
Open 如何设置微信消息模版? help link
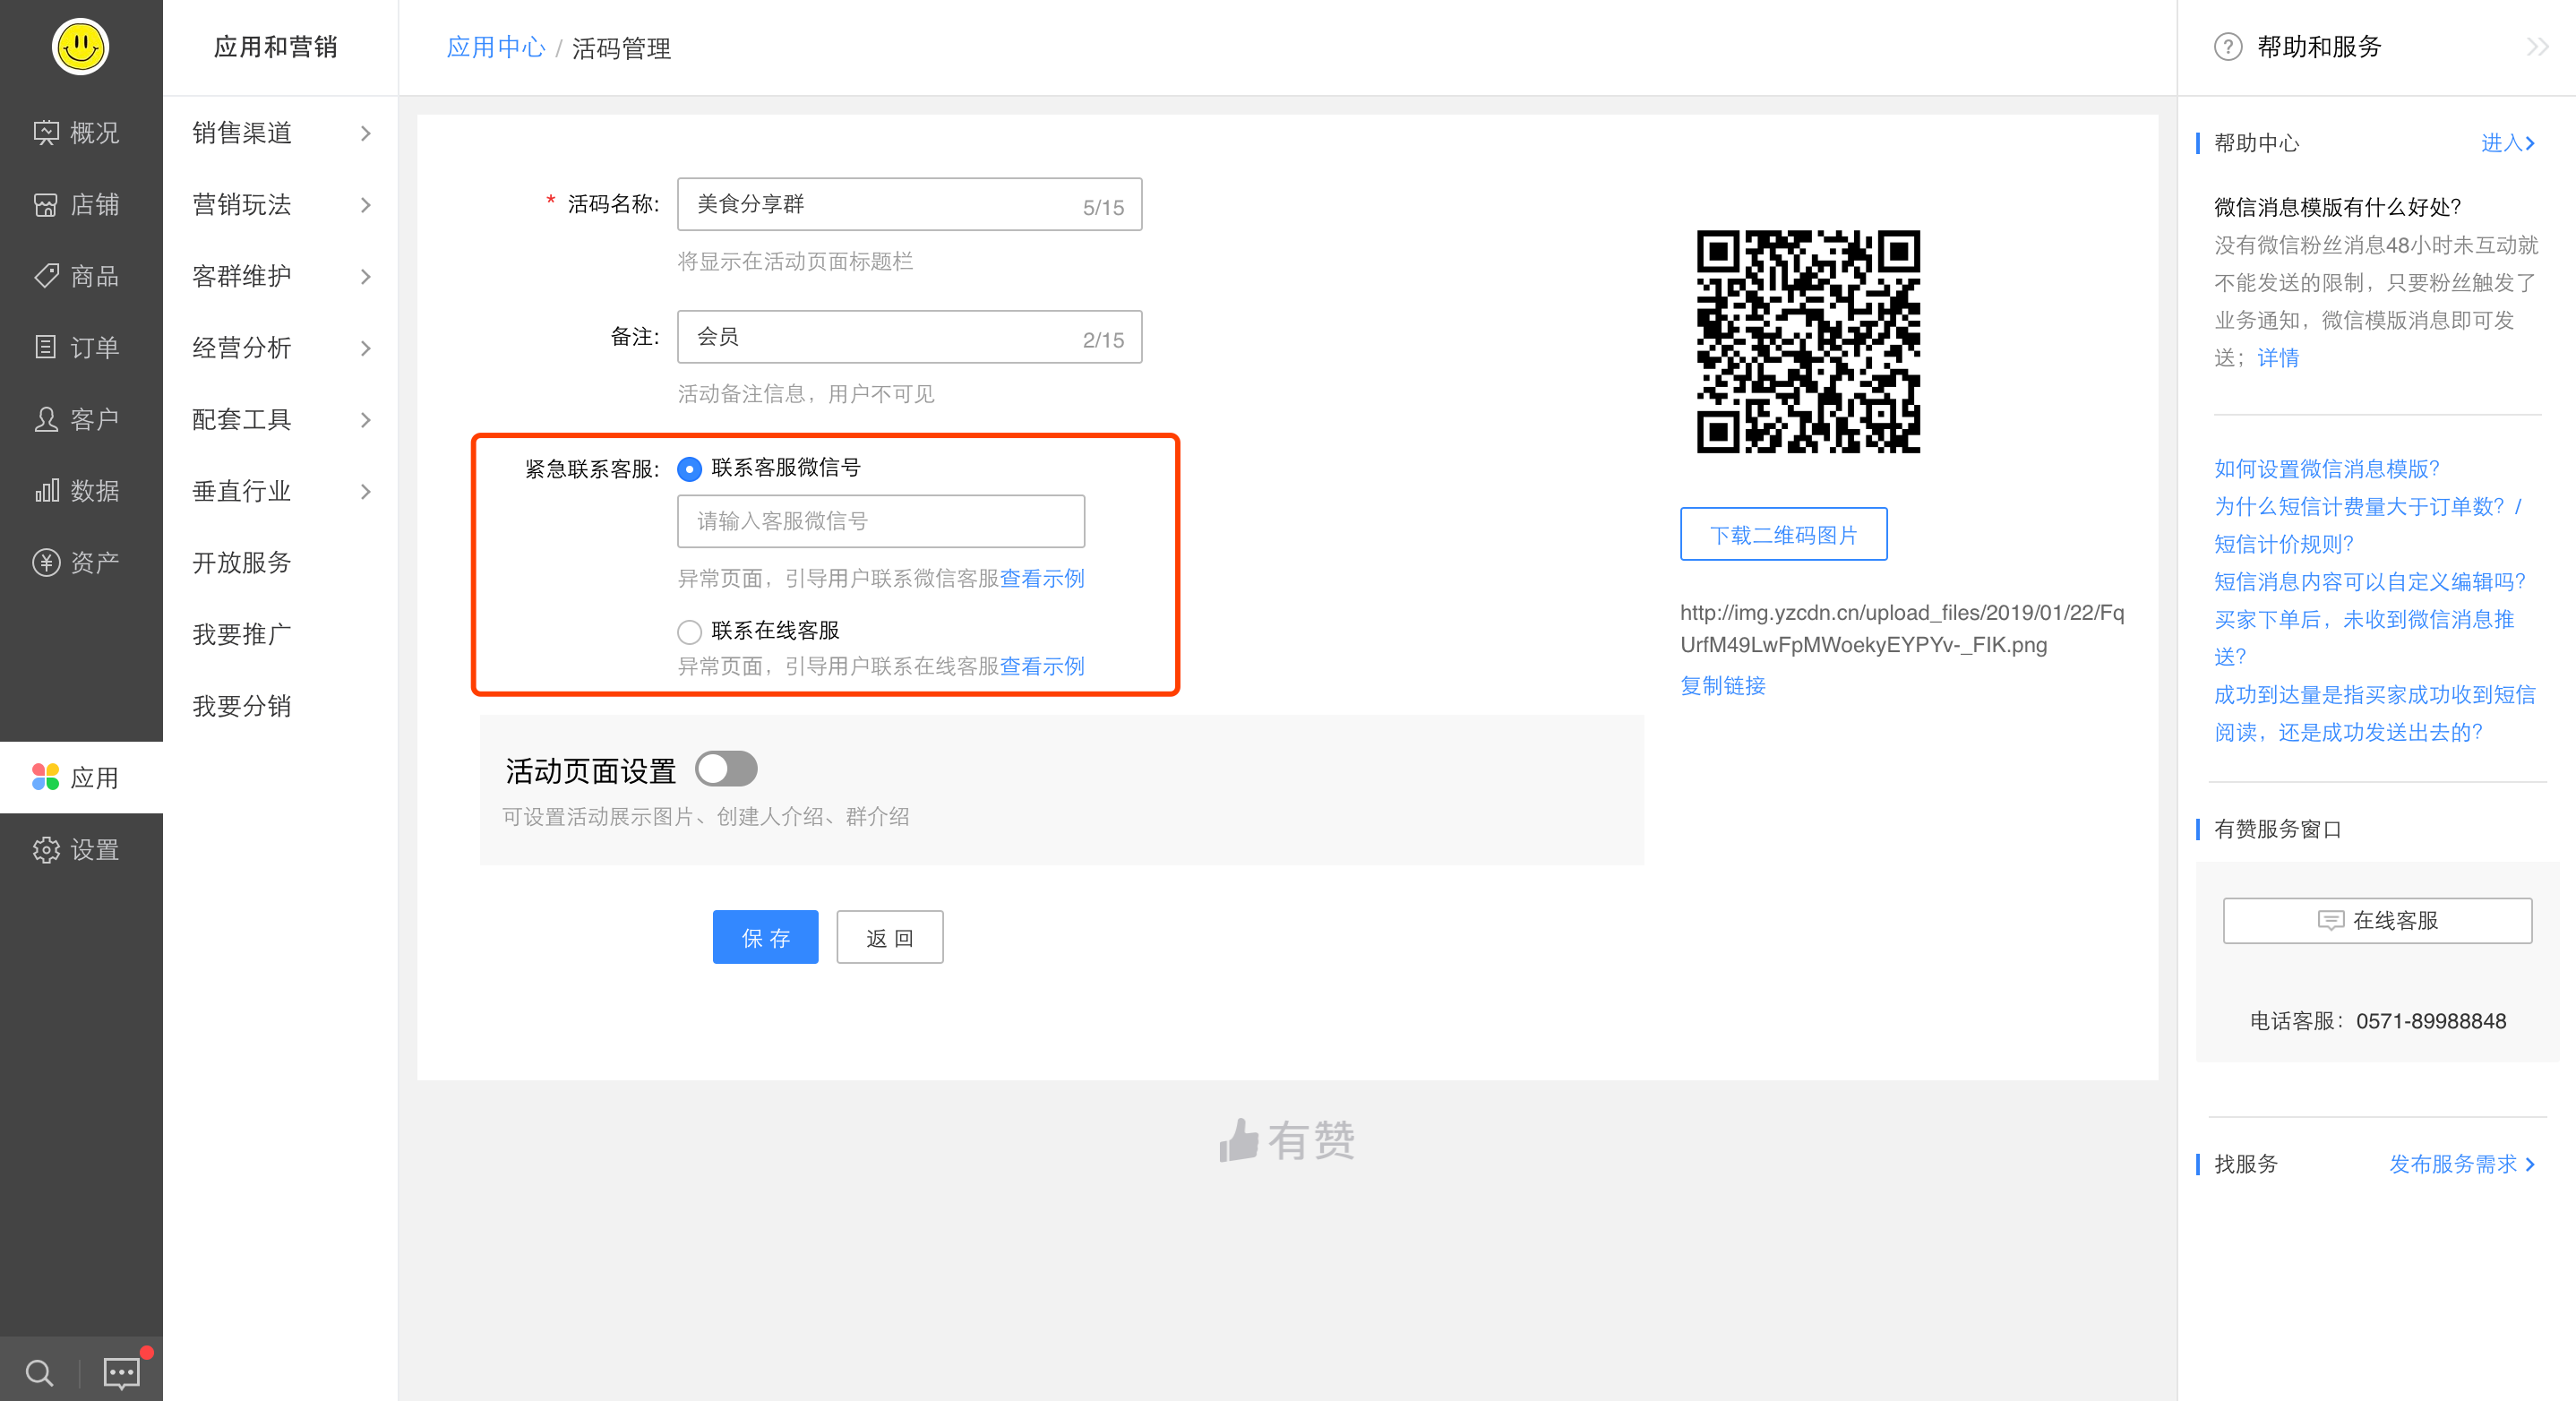2326,468
